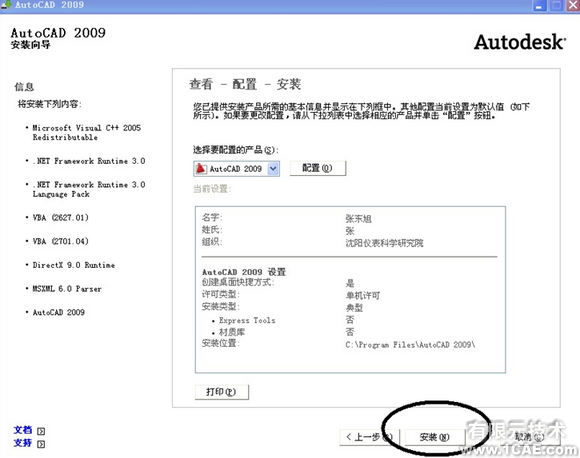Minimize the AutoCAD 2009 installer window
This screenshot has width=580, height=458.
[540, 6]
